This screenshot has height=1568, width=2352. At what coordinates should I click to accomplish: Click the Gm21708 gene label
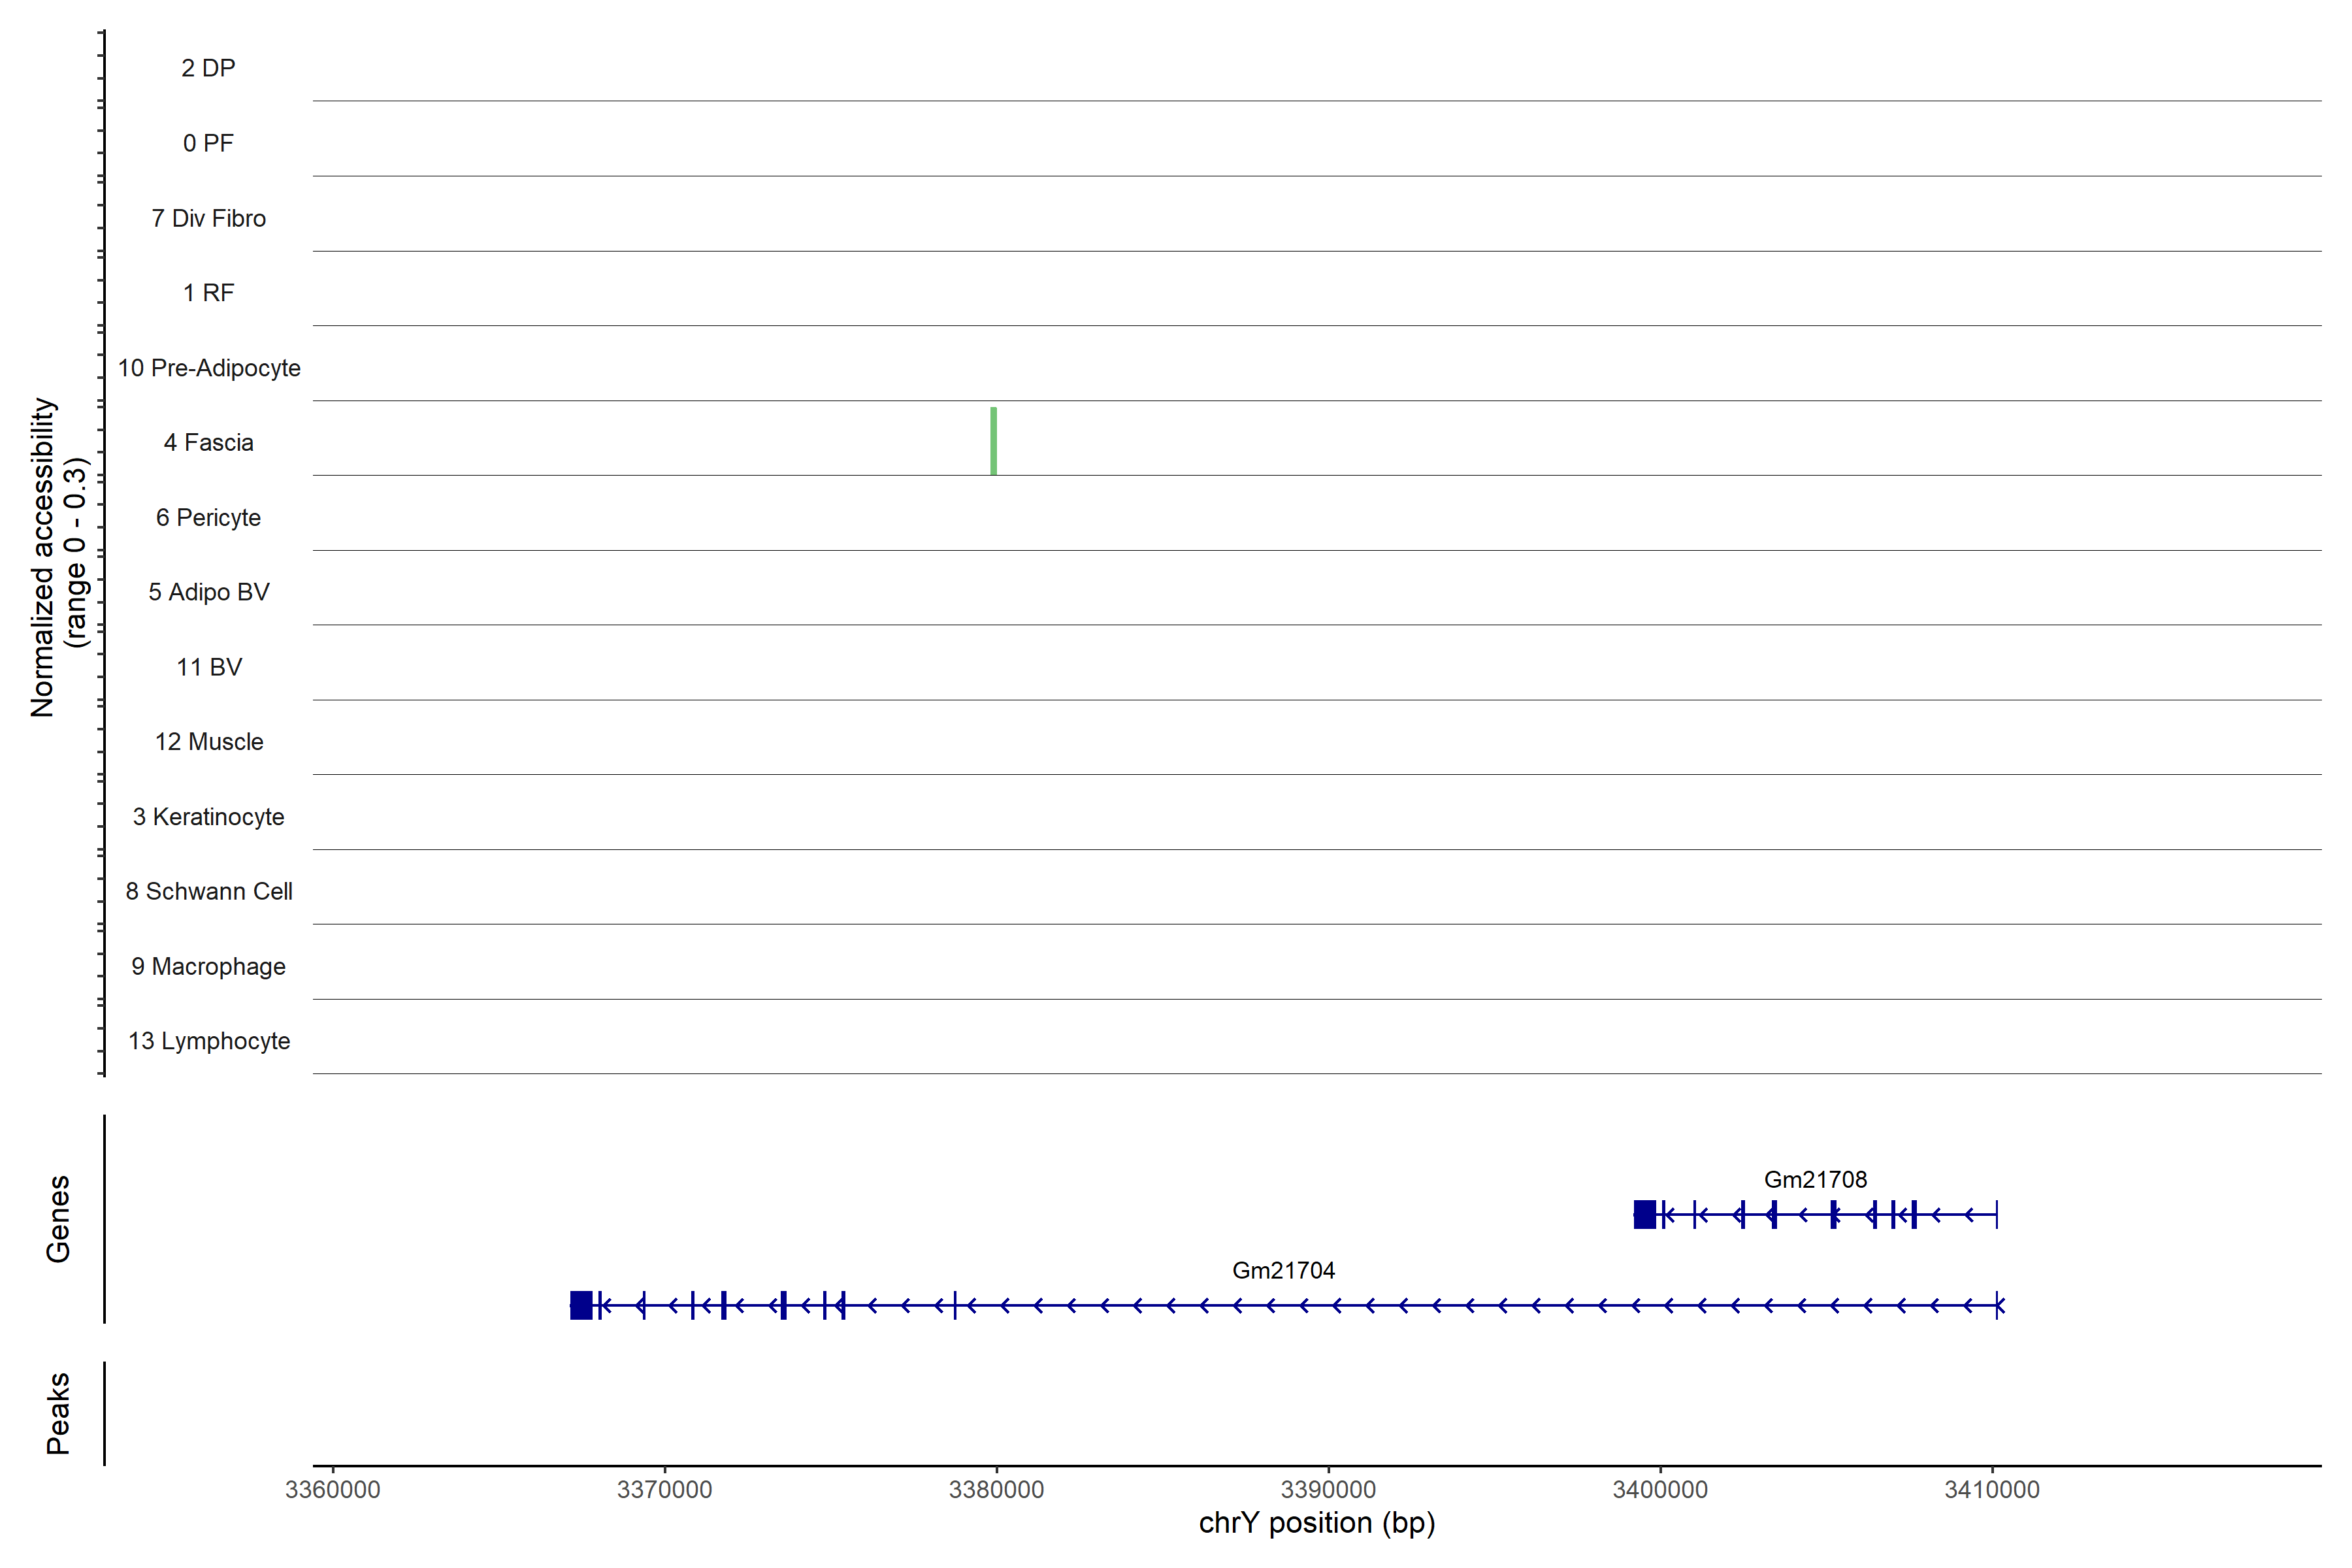tap(1814, 1179)
